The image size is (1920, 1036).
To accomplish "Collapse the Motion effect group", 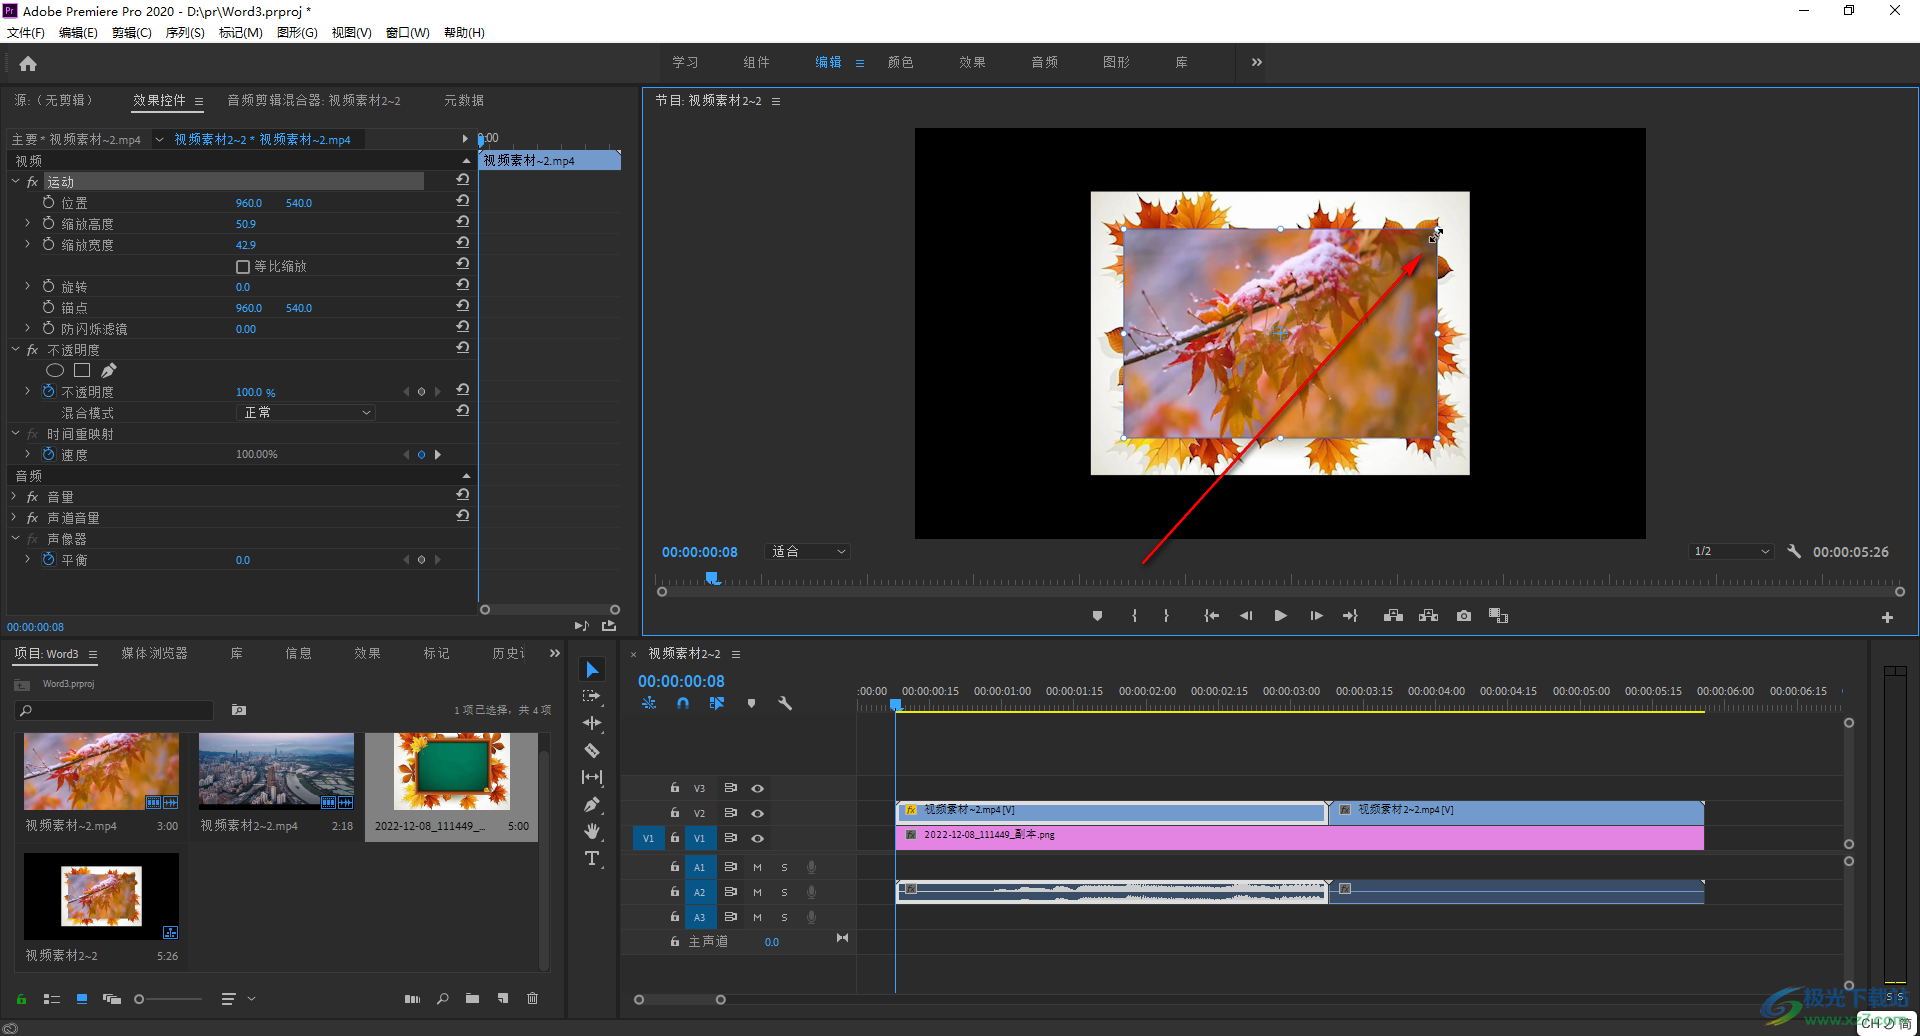I will (x=15, y=181).
